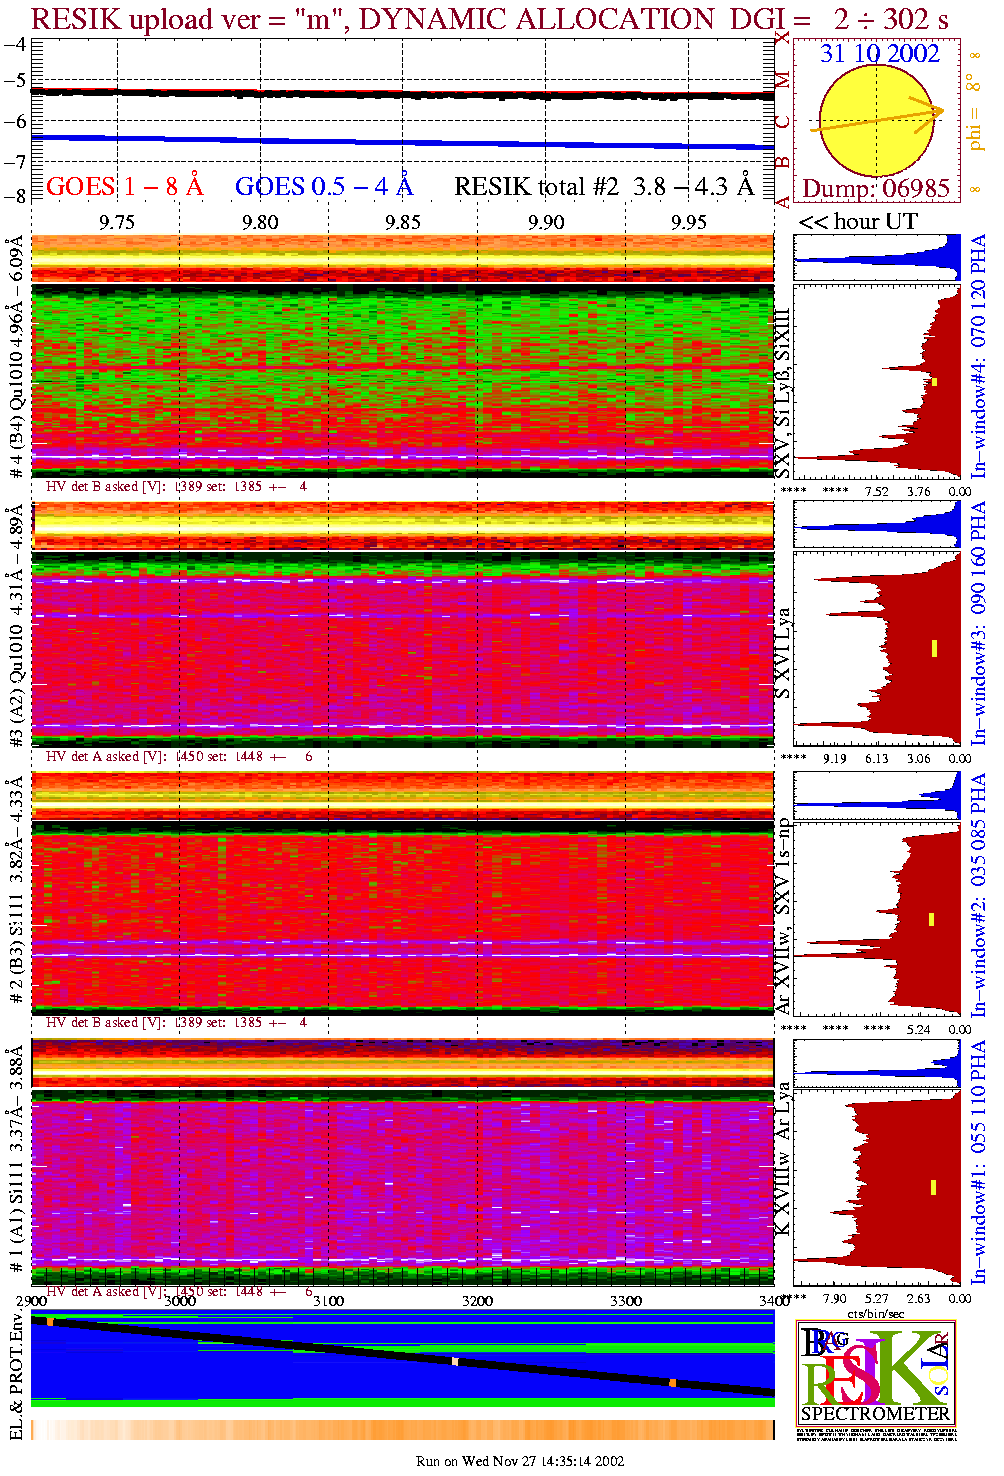Click the Run on Wed Nov 27 timestamp
Image resolution: width=1004 pixels, height=1476 pixels.
[x=520, y=1461]
